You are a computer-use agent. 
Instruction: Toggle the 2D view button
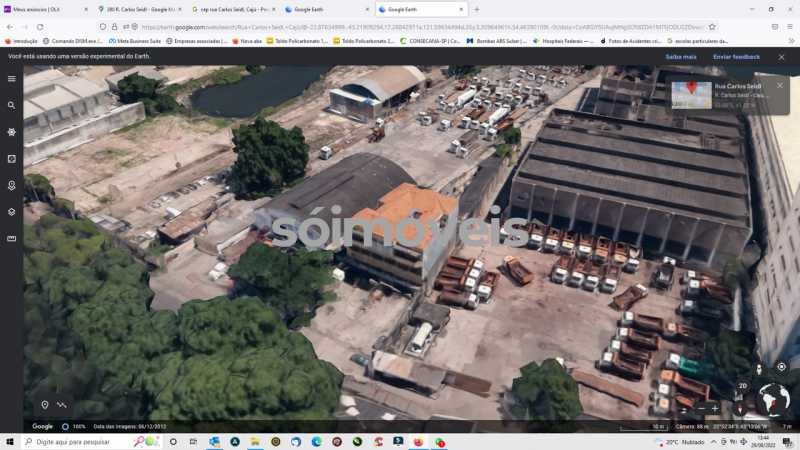742,386
